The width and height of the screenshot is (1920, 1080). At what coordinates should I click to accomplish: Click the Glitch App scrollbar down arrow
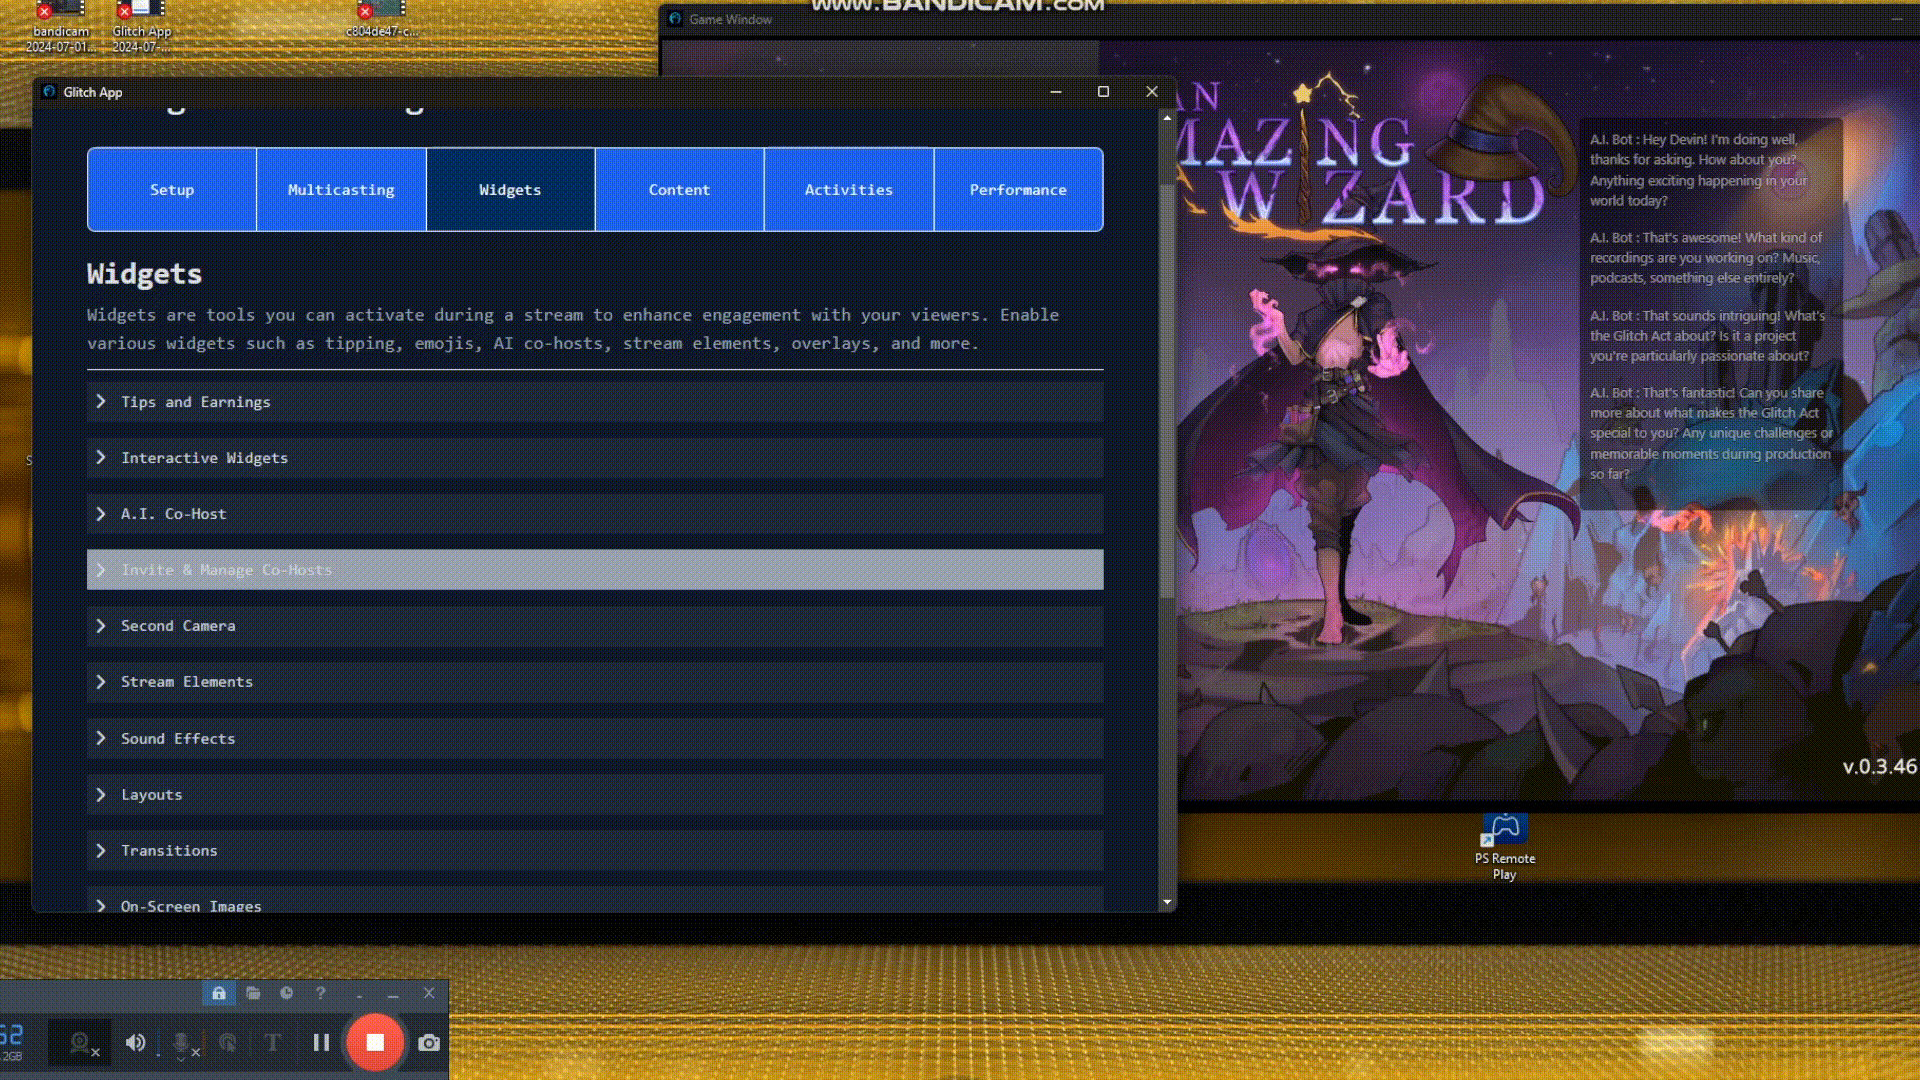click(1167, 902)
